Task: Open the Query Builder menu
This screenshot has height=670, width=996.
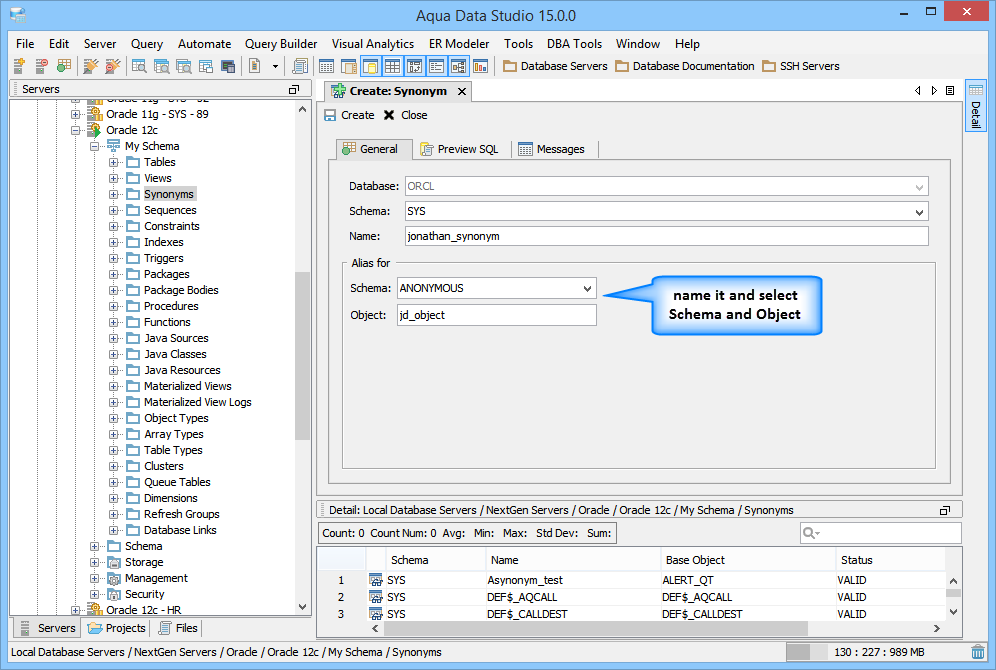Action: [x=281, y=44]
